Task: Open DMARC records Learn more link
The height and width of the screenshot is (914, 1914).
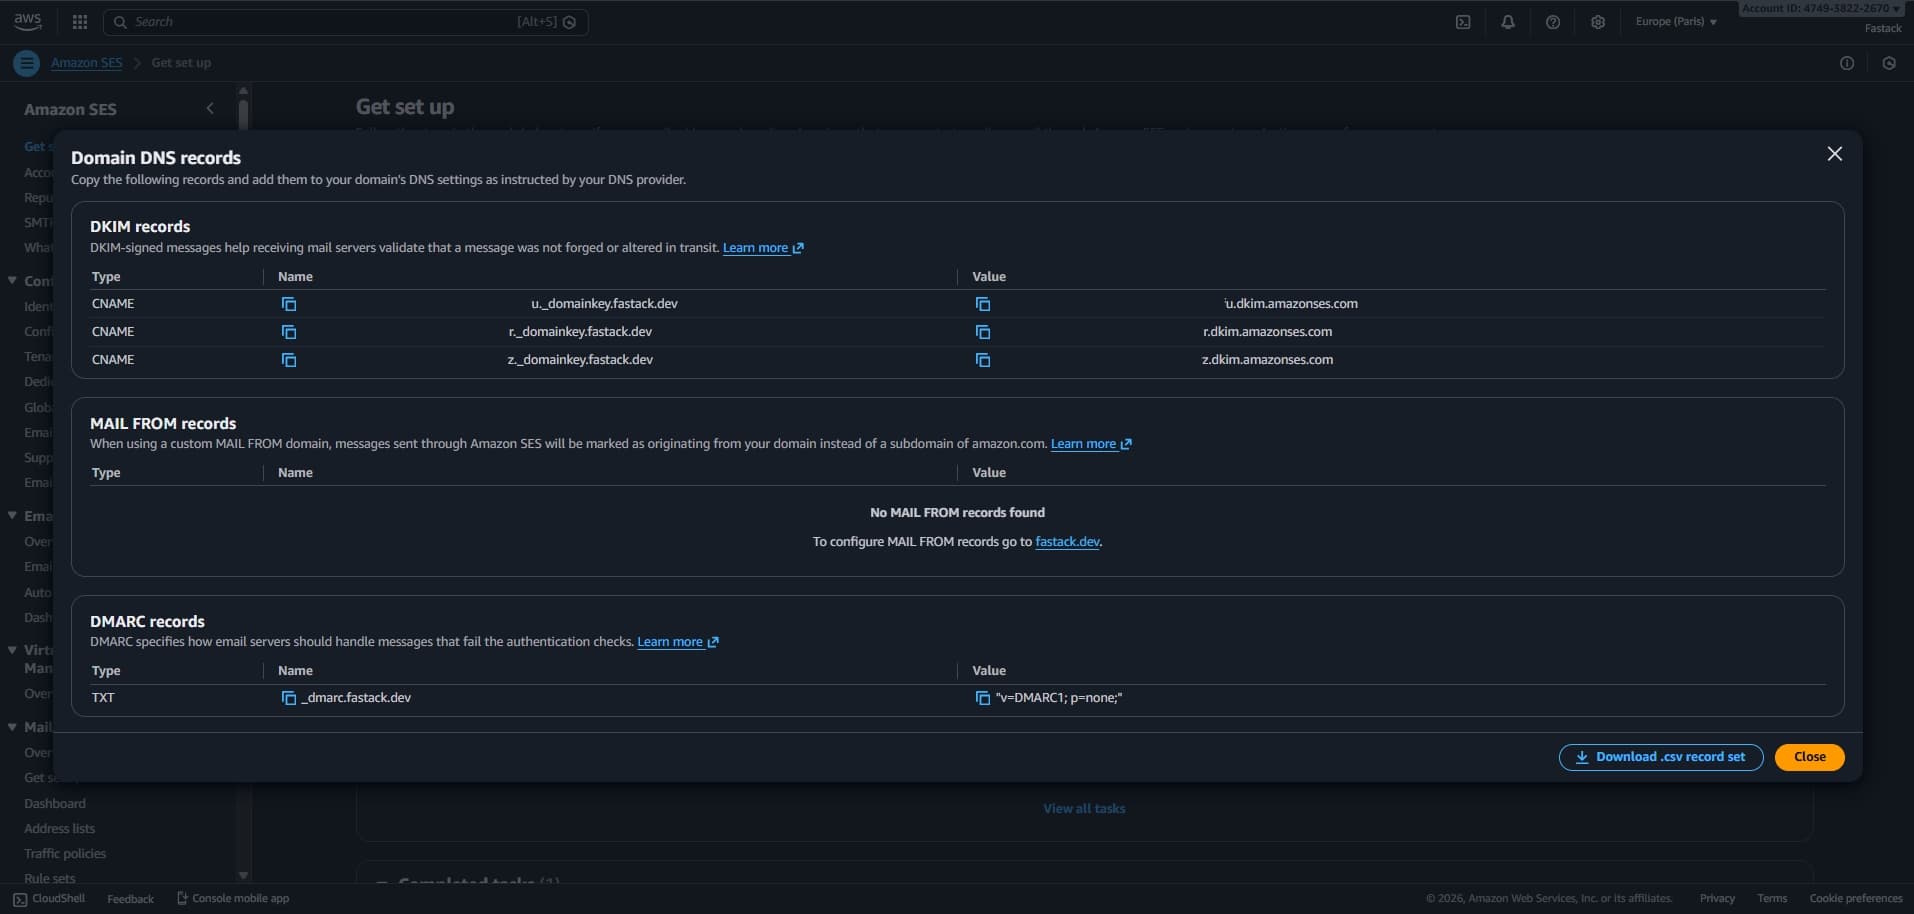Action: tap(678, 642)
